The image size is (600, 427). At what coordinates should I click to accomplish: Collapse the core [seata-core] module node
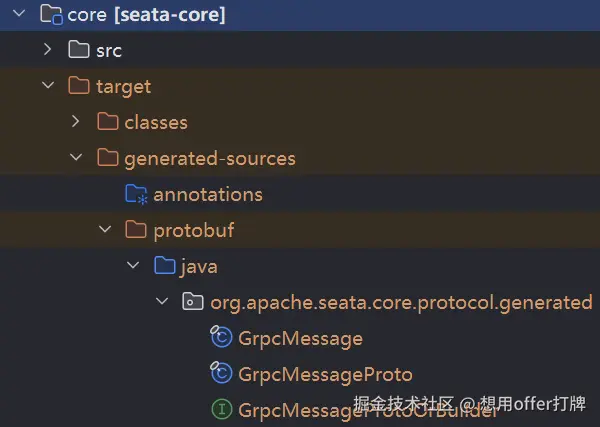(18, 14)
